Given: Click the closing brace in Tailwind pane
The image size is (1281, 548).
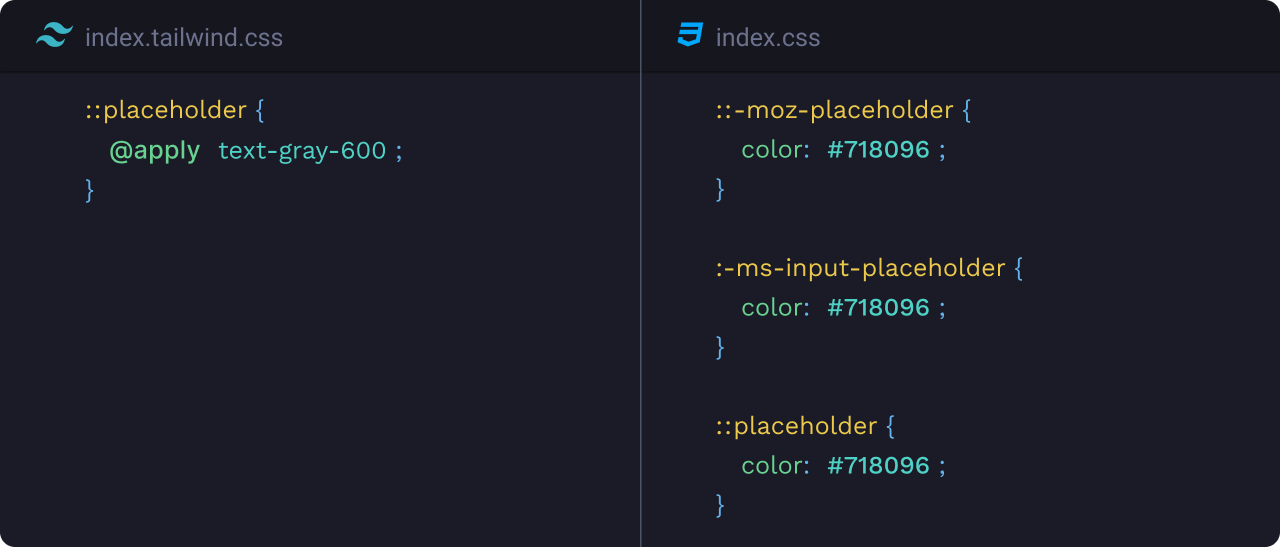Looking at the screenshot, I should click(89, 189).
